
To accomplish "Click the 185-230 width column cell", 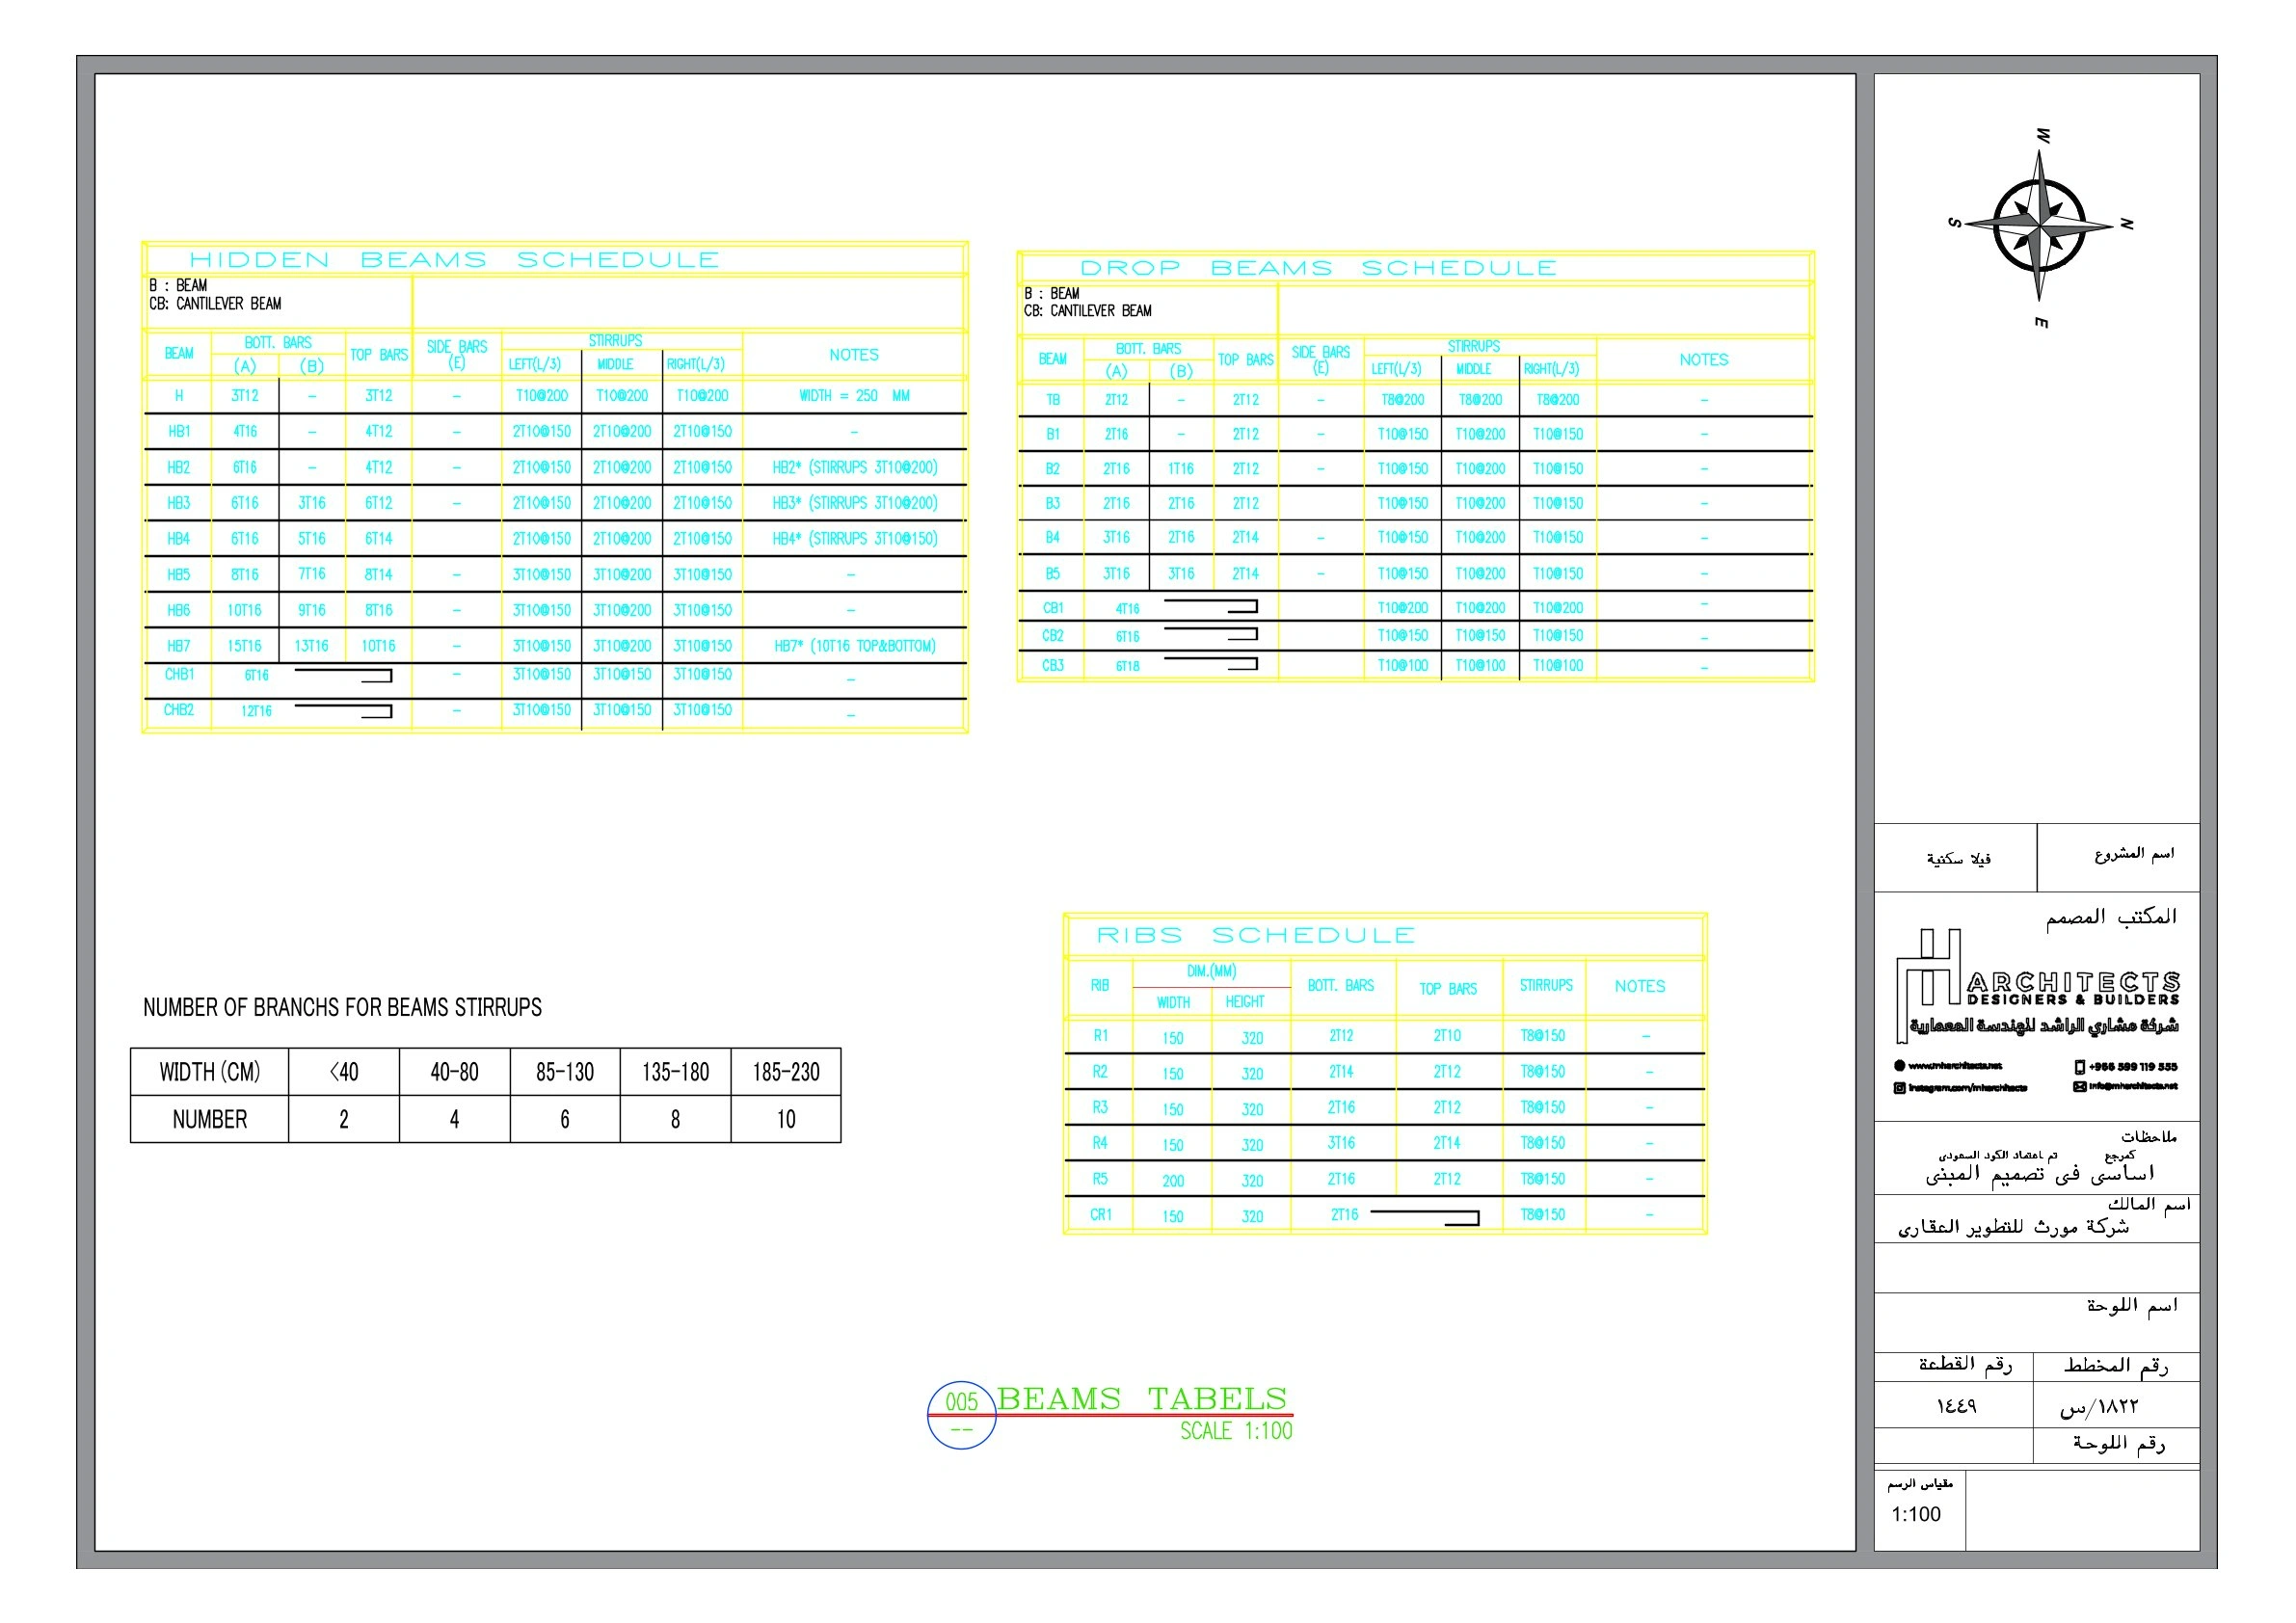I will click(786, 1072).
